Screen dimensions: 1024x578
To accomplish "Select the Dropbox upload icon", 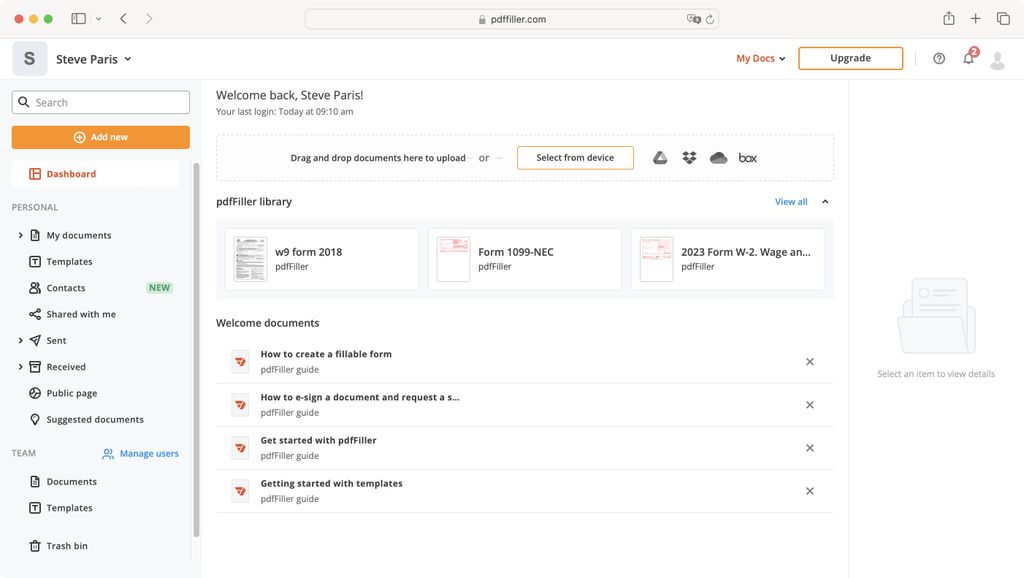I will pyautogui.click(x=688, y=157).
